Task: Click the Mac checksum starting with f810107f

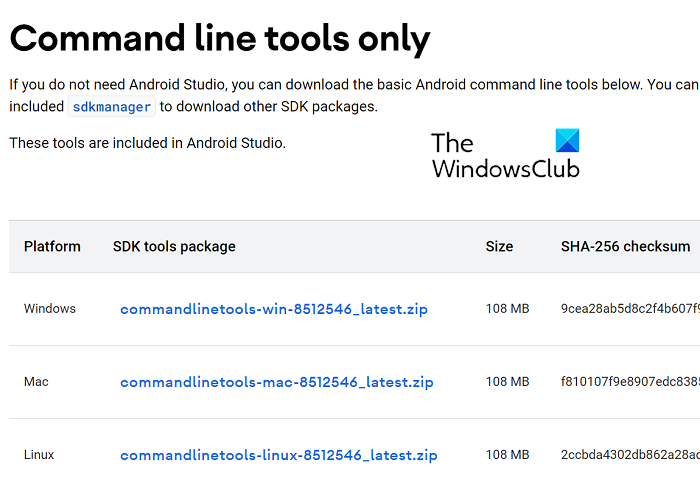Action: coord(629,382)
